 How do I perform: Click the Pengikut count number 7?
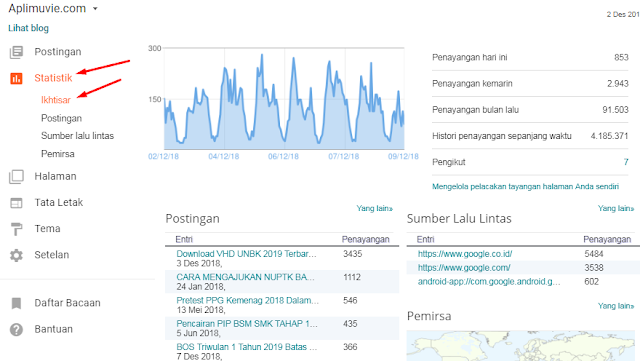coord(626,162)
